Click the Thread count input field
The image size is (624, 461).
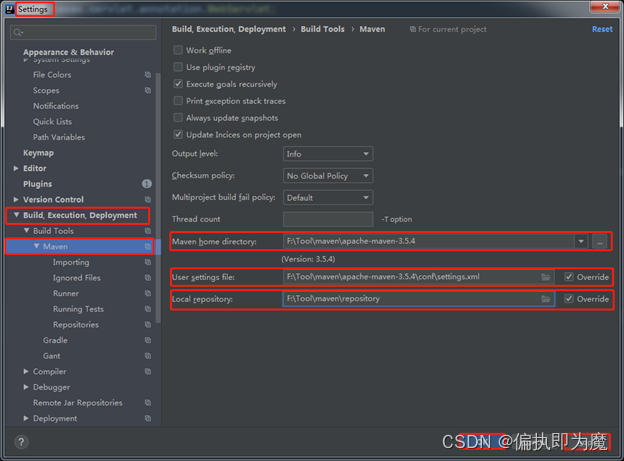pos(328,219)
